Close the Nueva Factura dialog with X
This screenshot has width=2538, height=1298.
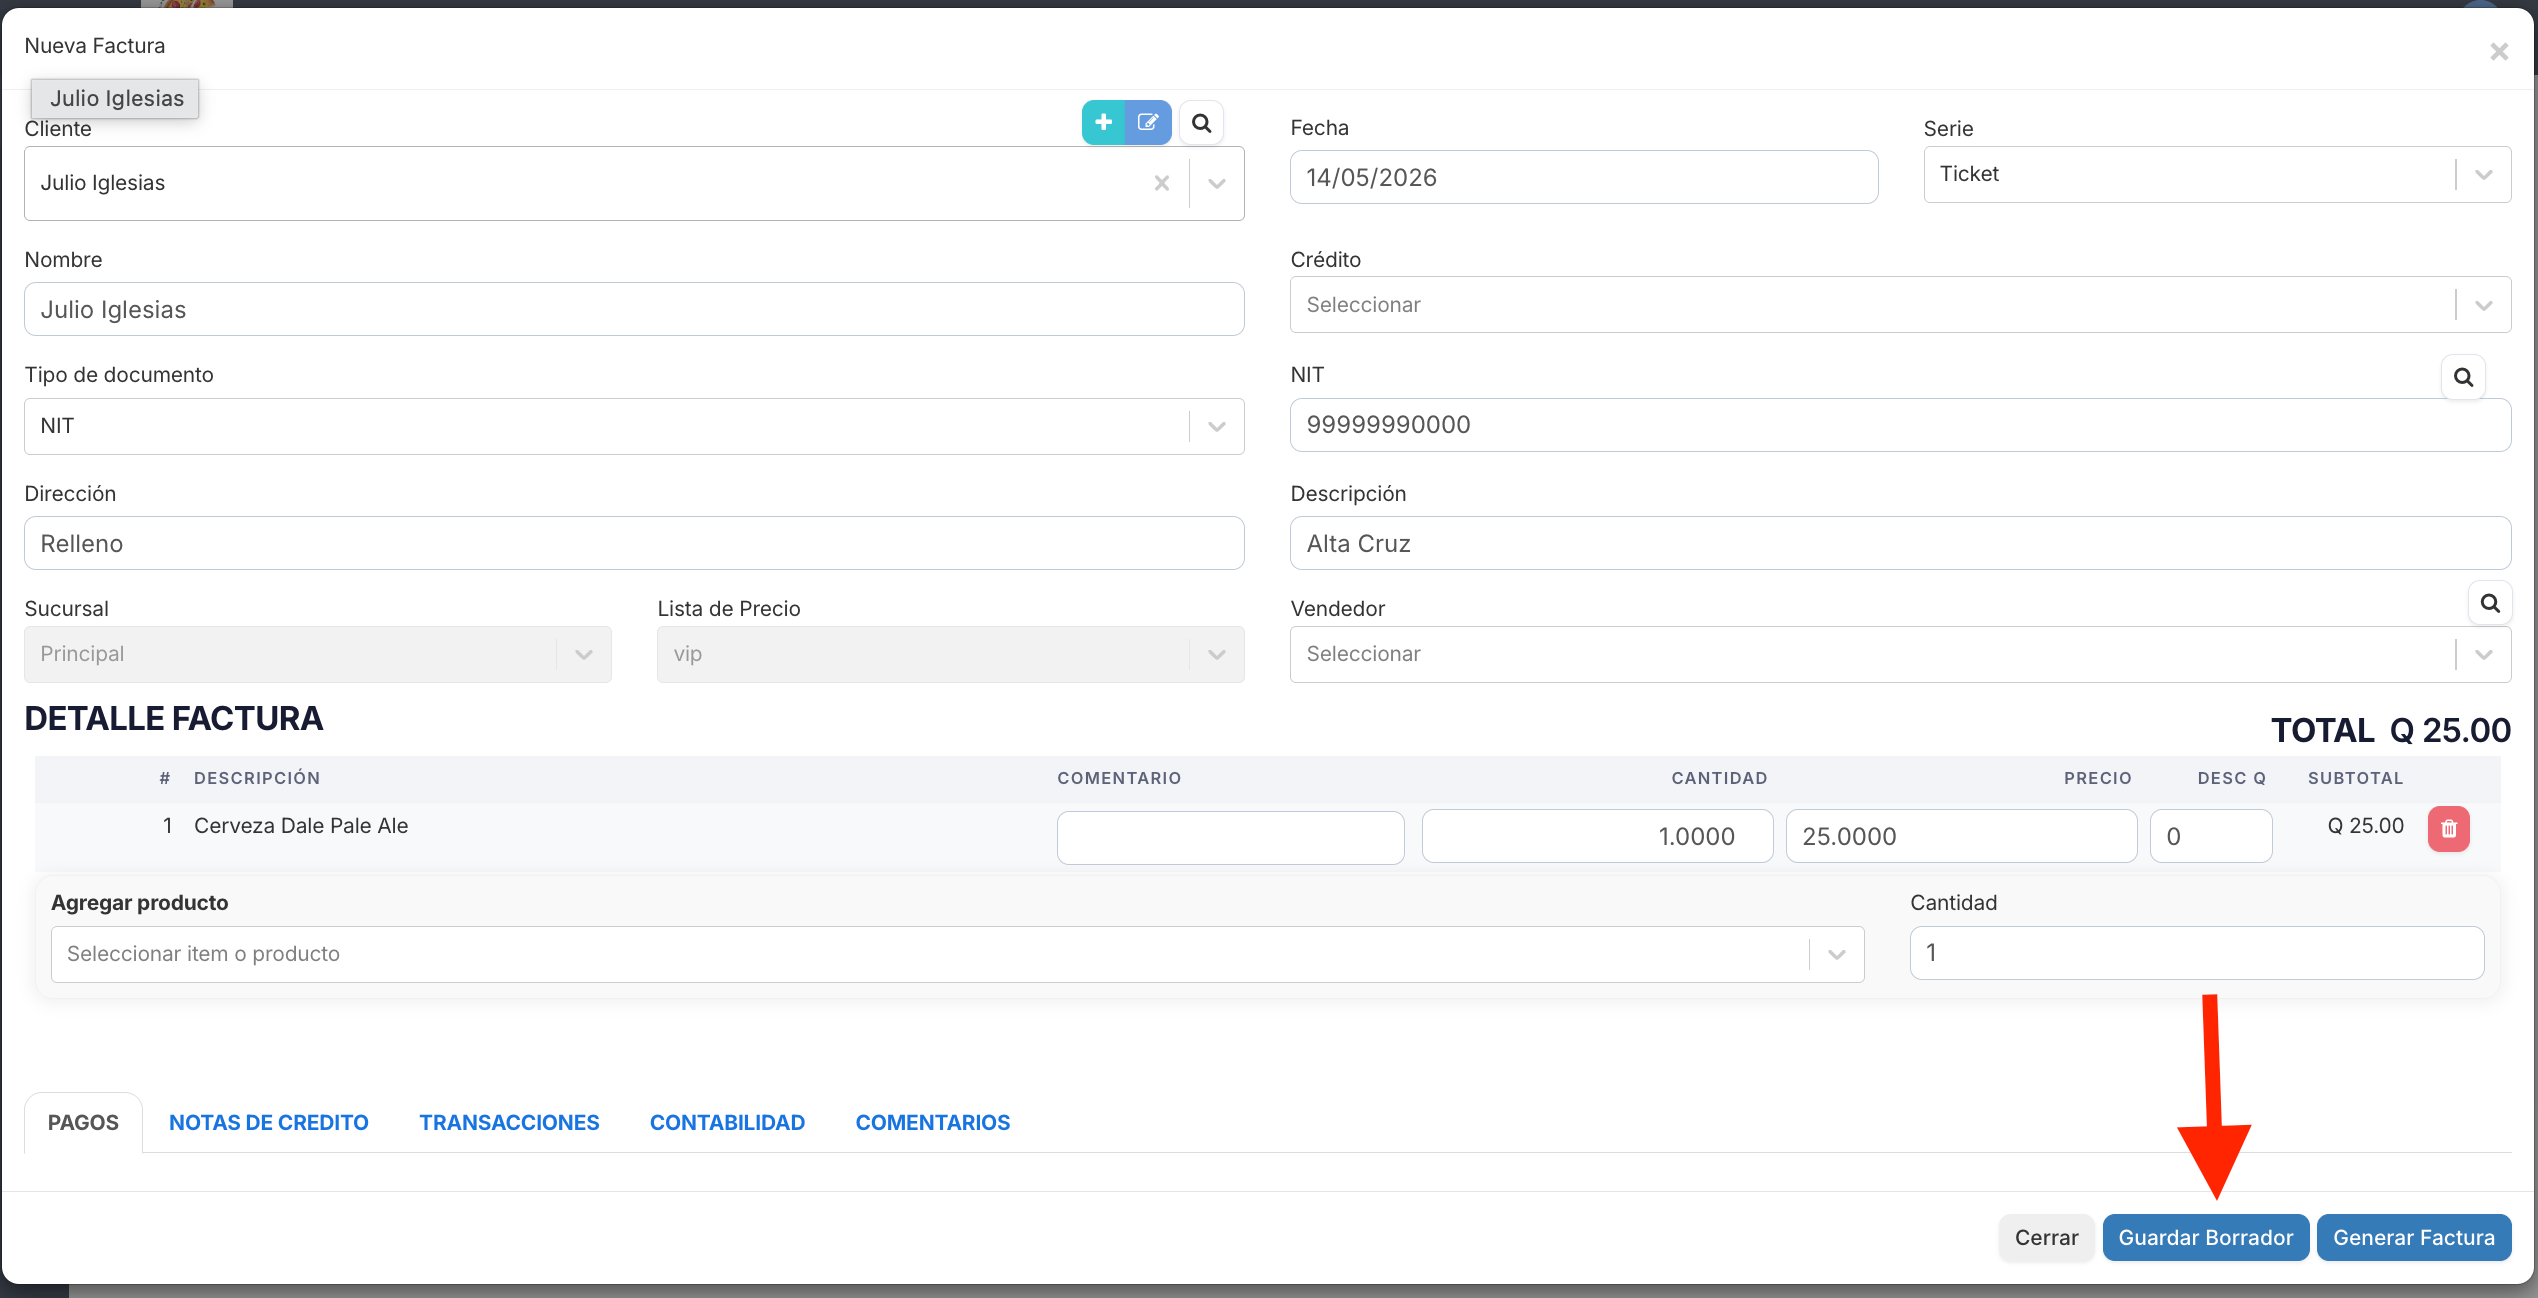click(2499, 51)
